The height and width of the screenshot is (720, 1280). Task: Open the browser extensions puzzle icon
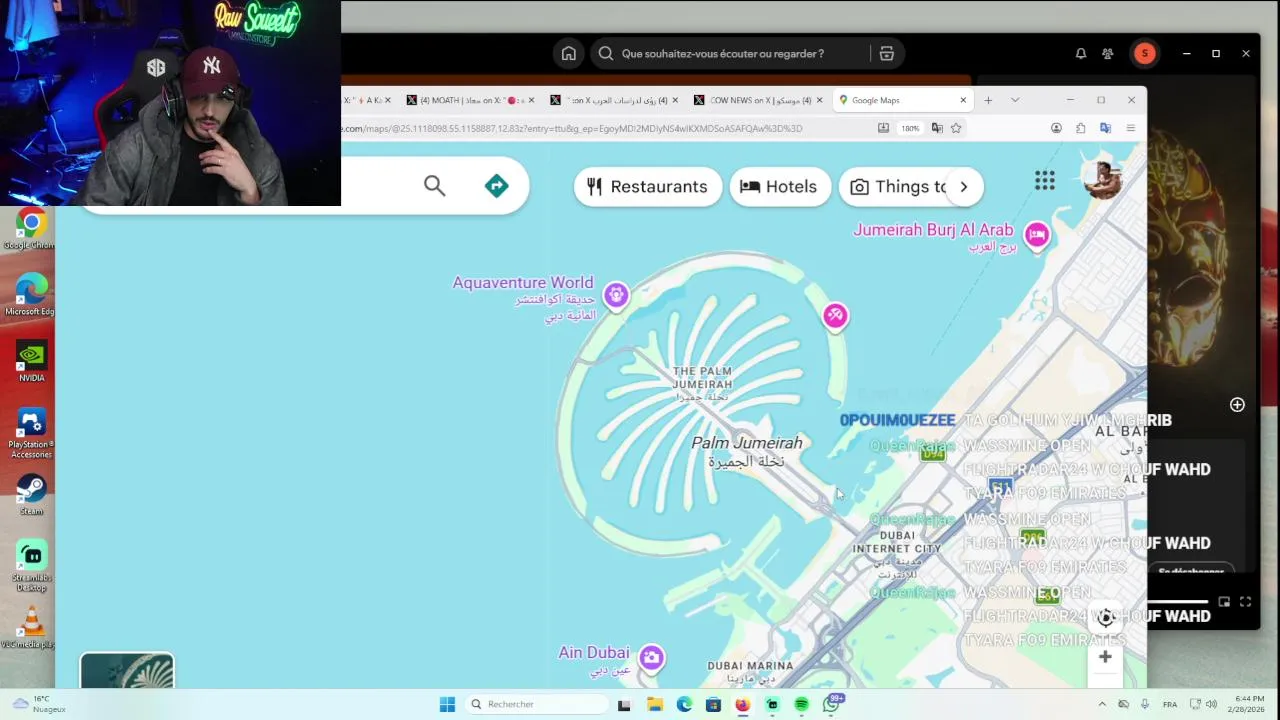click(x=1081, y=128)
